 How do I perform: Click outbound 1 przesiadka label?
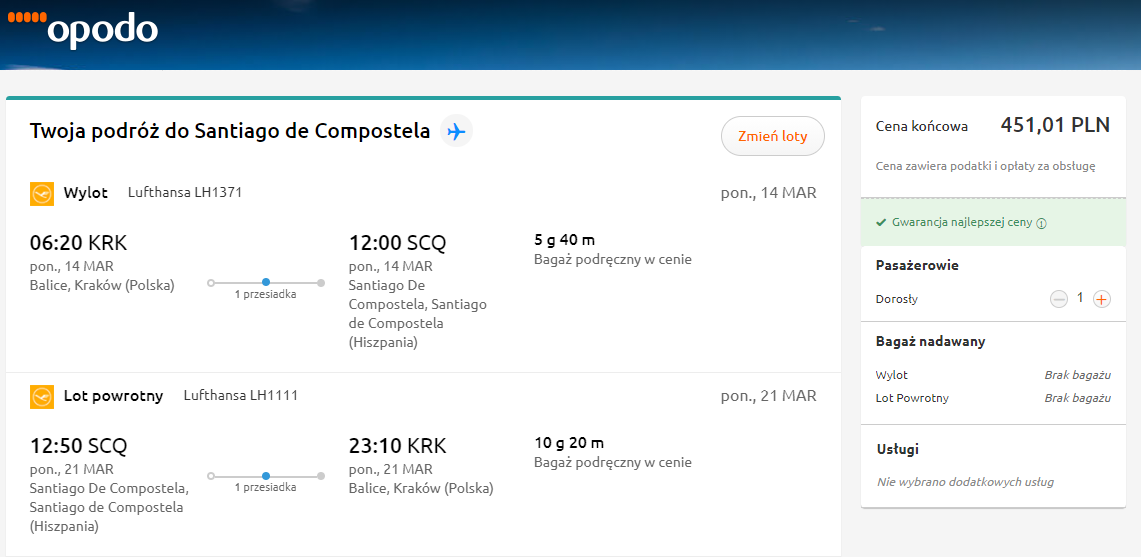[266, 295]
